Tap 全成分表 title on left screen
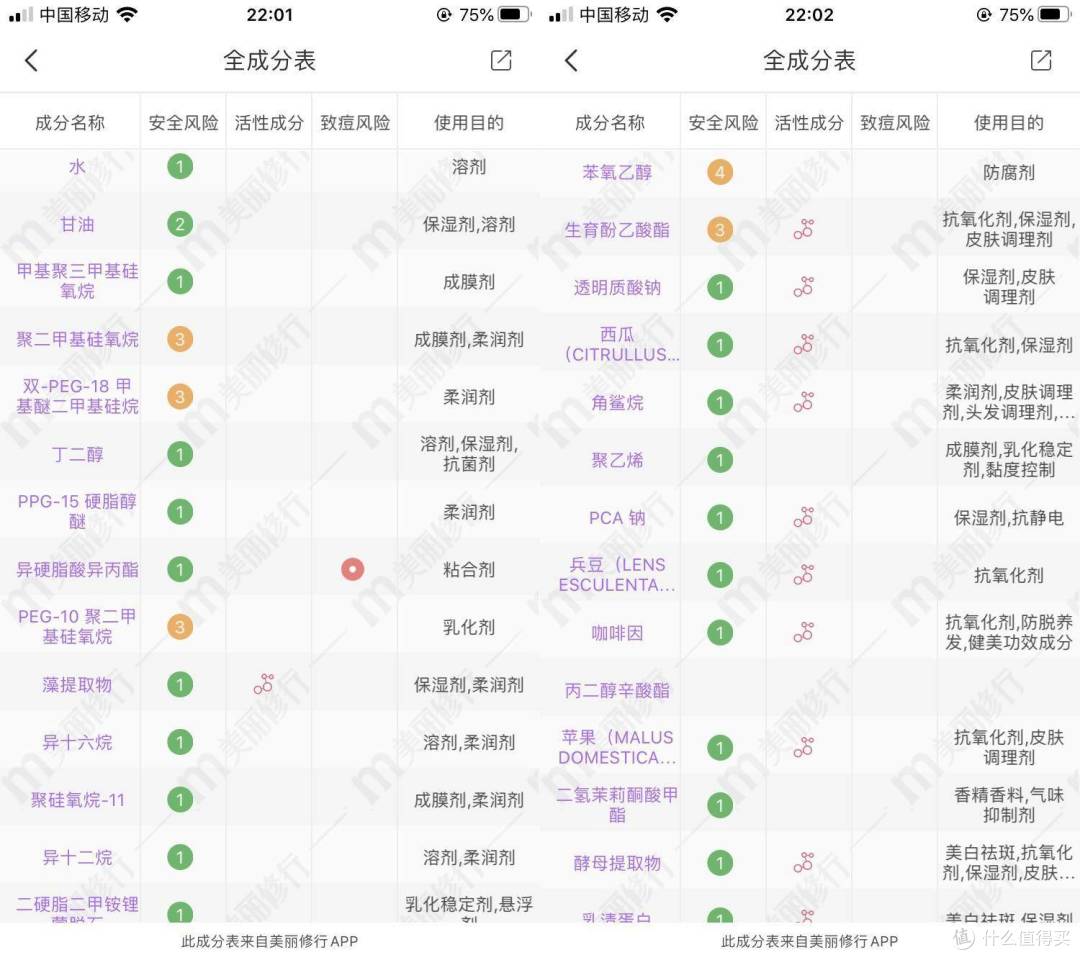This screenshot has width=1080, height=960. (269, 61)
